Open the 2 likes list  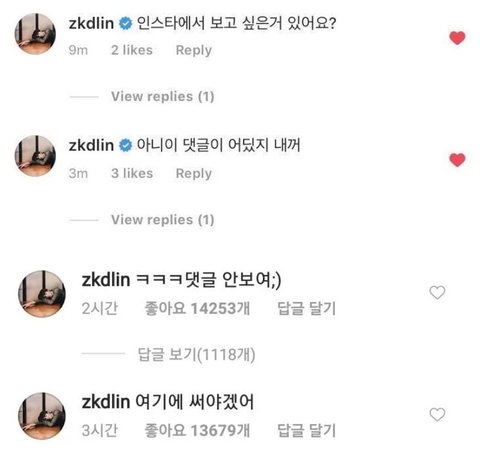(x=132, y=50)
